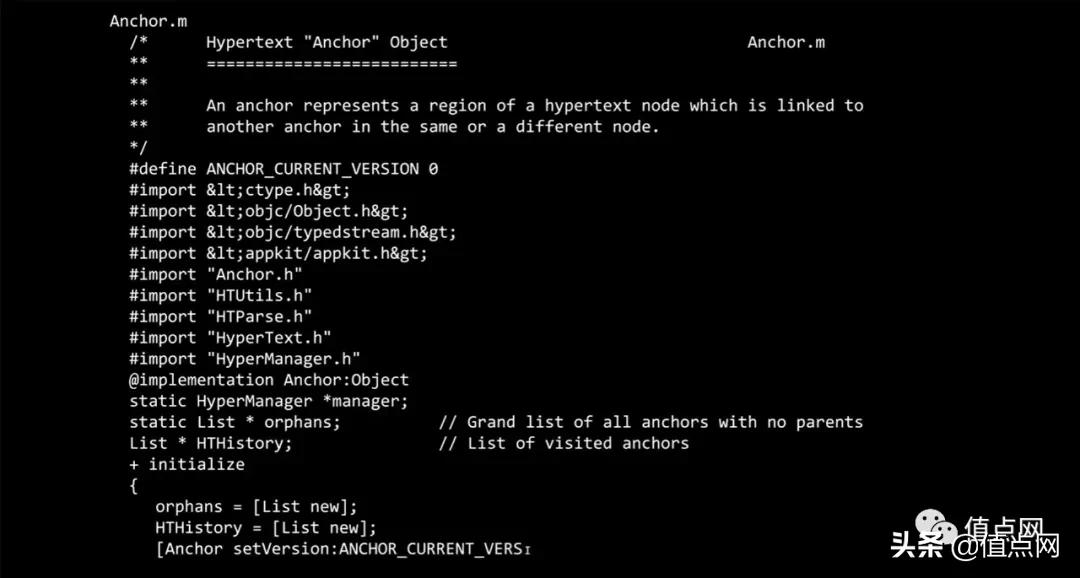
Task: Click the 'static HyperManager *manager;' line
Action: pos(269,401)
